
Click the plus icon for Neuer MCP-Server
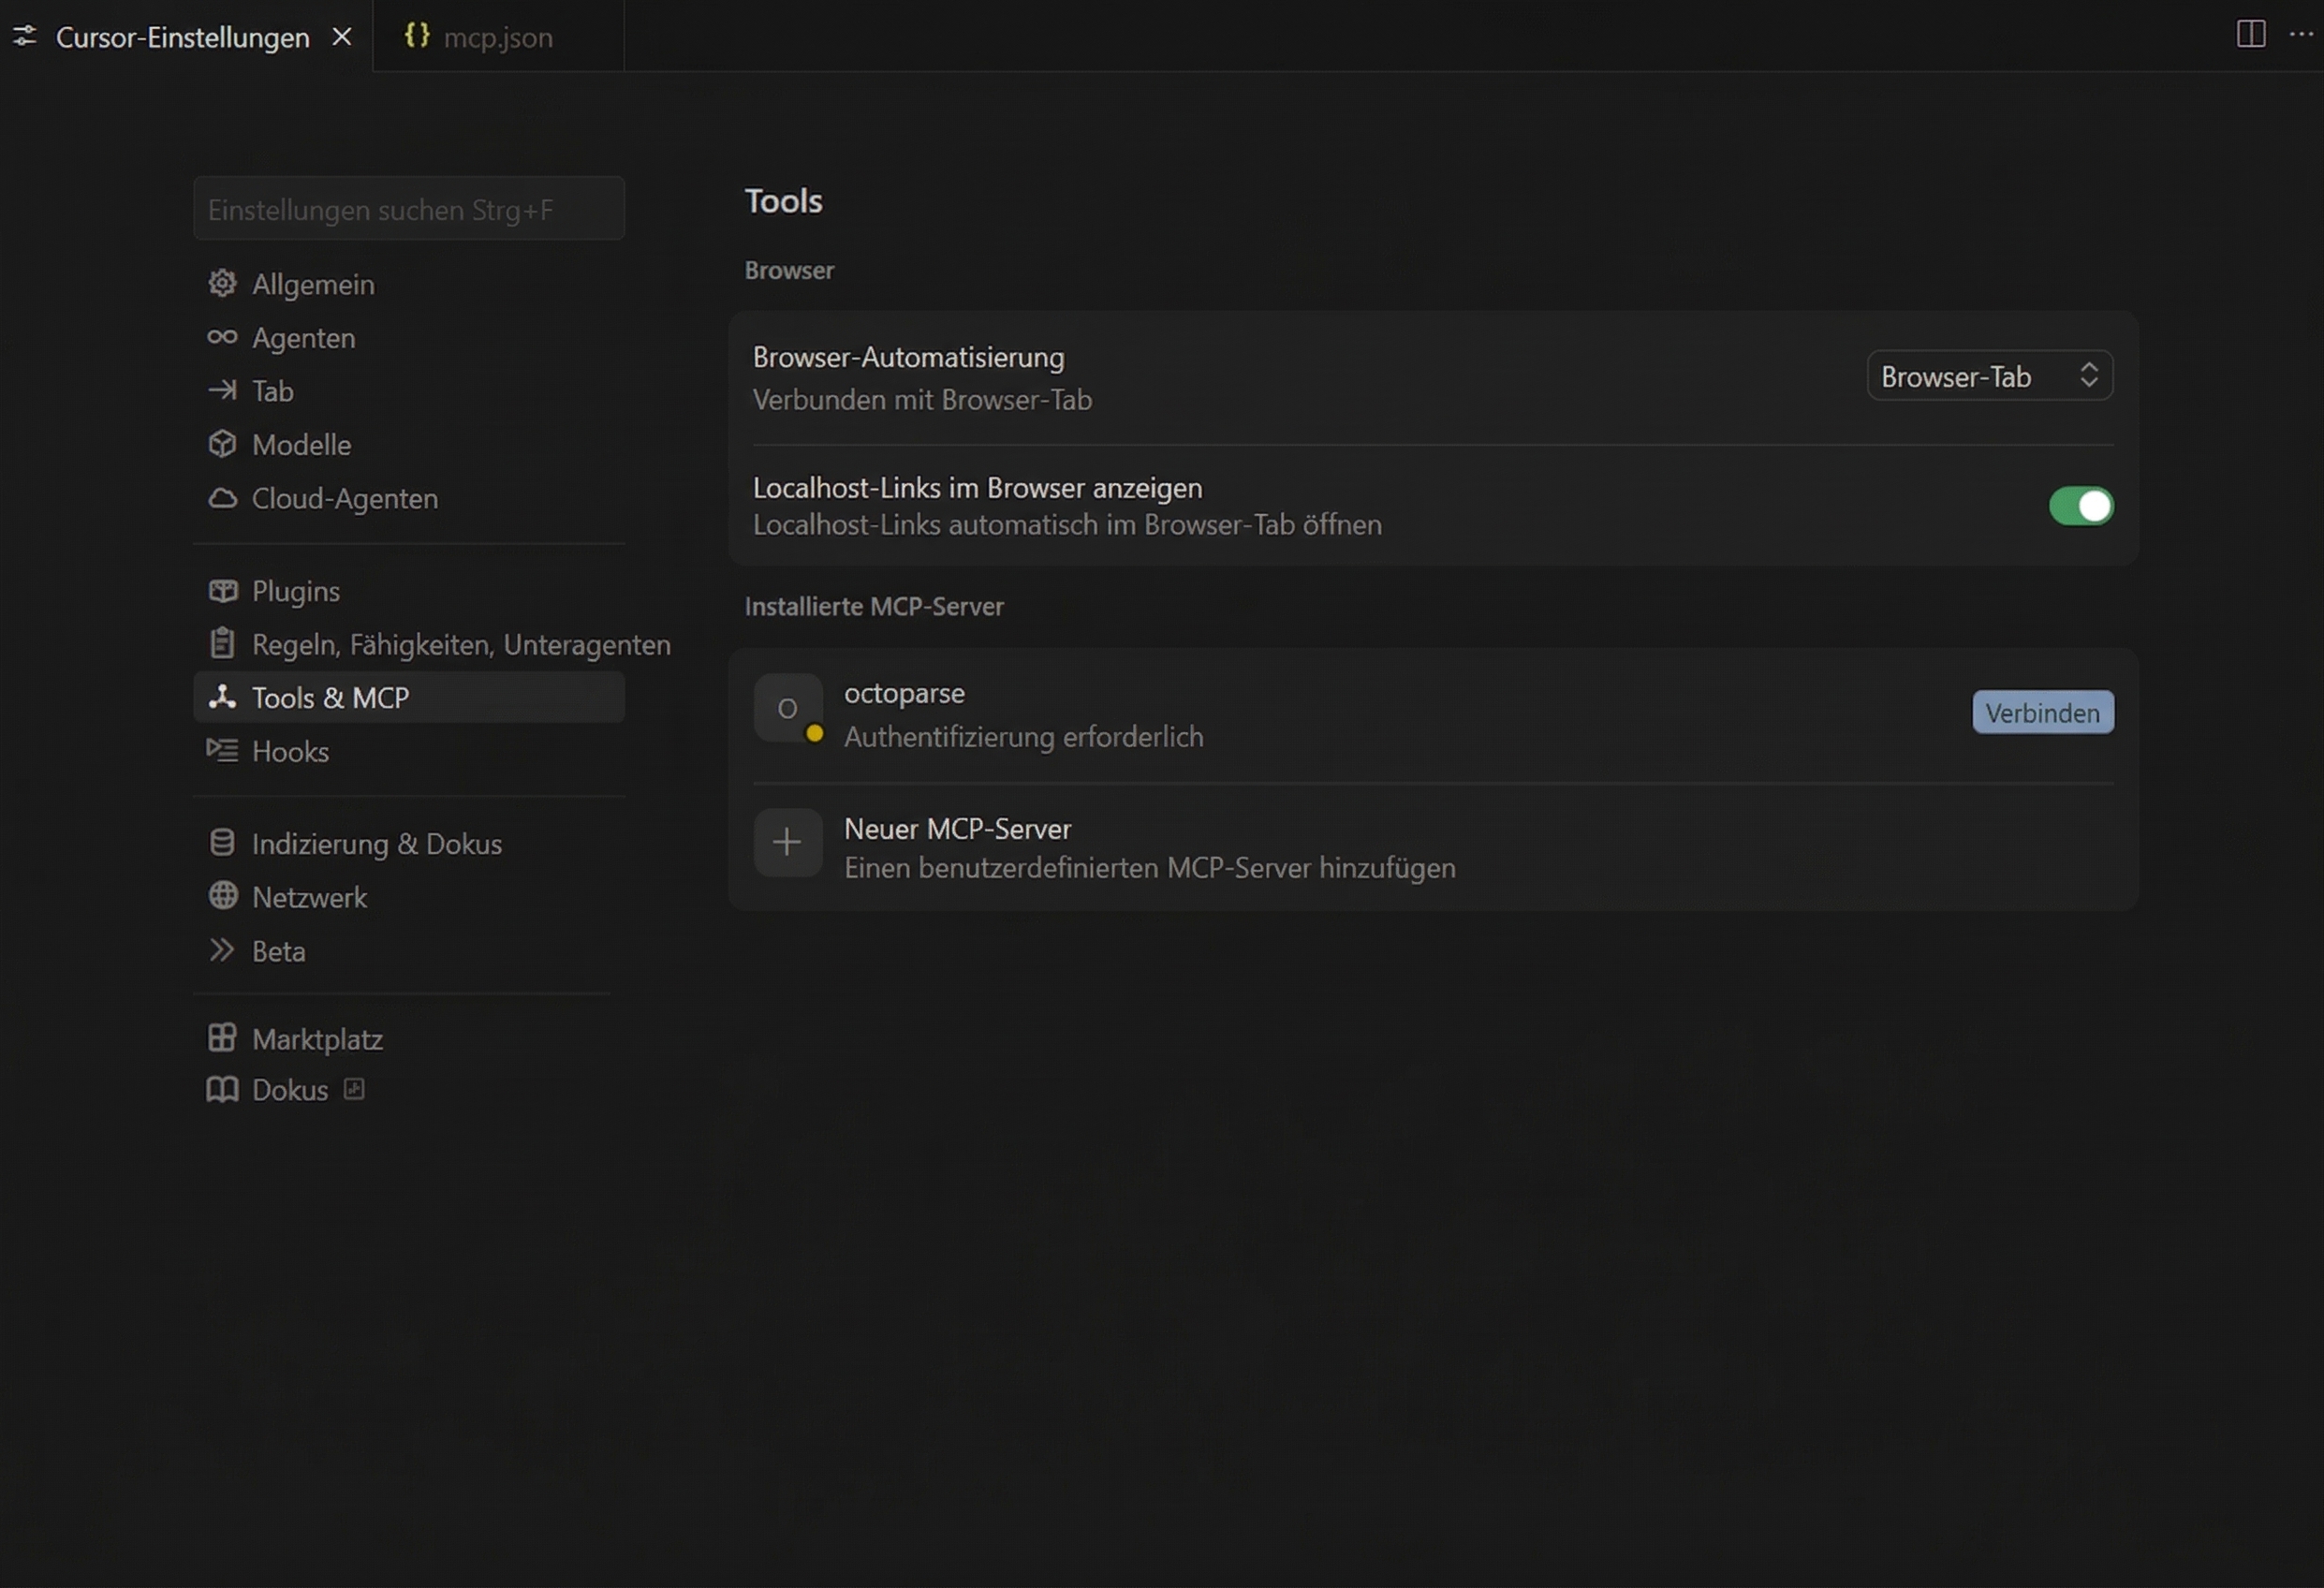coord(787,842)
